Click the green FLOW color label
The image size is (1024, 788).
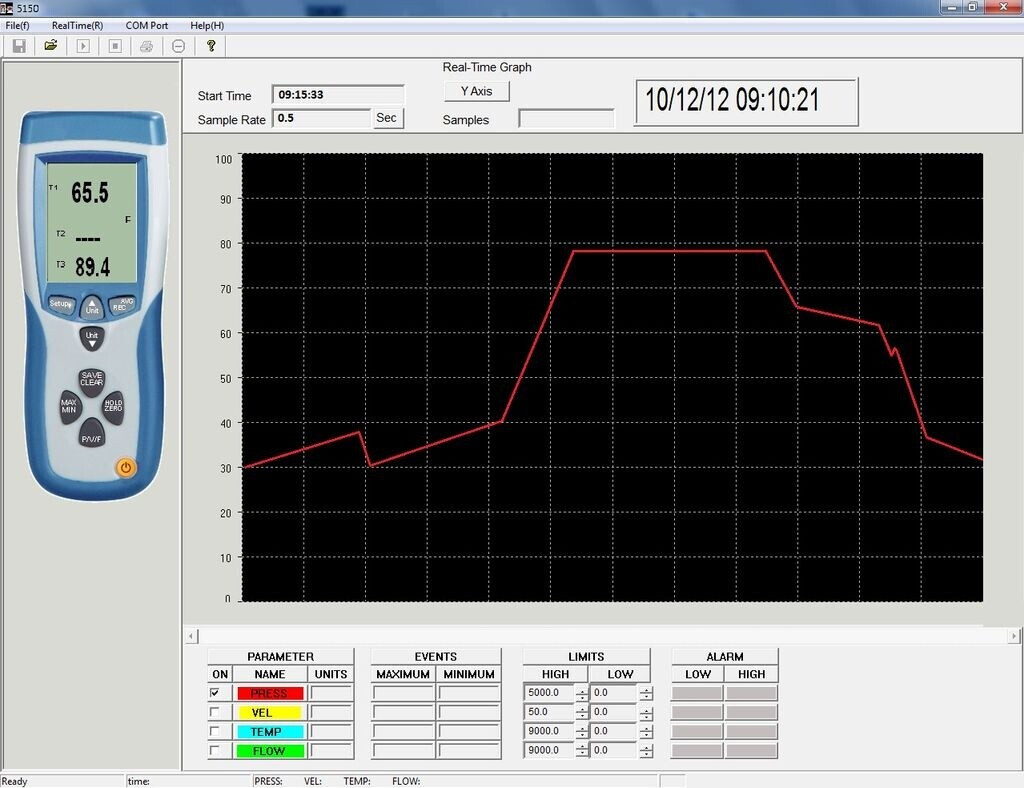[269, 751]
